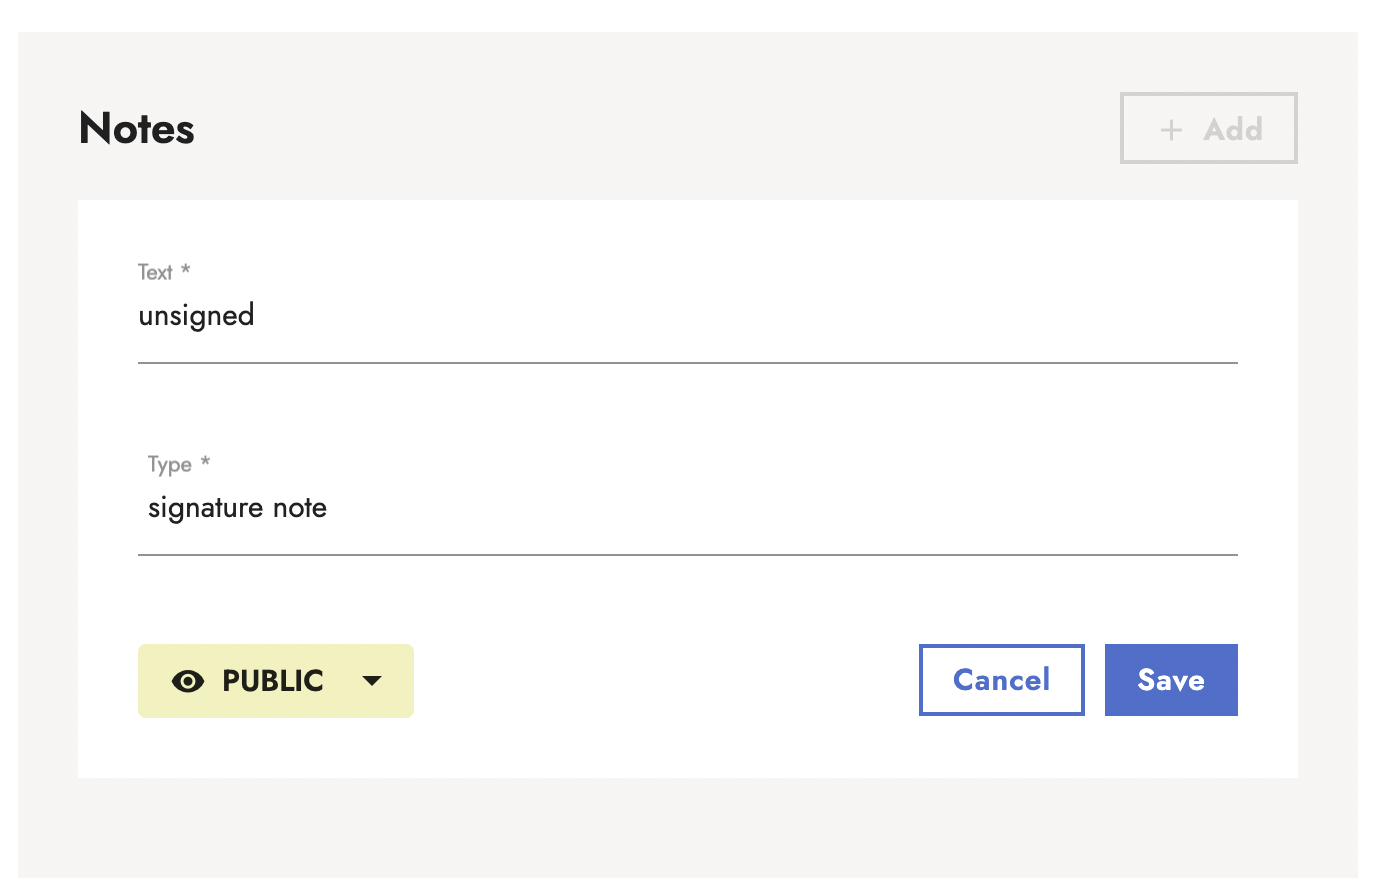
Task: Click the plus icon in Add button
Action: (x=1171, y=129)
